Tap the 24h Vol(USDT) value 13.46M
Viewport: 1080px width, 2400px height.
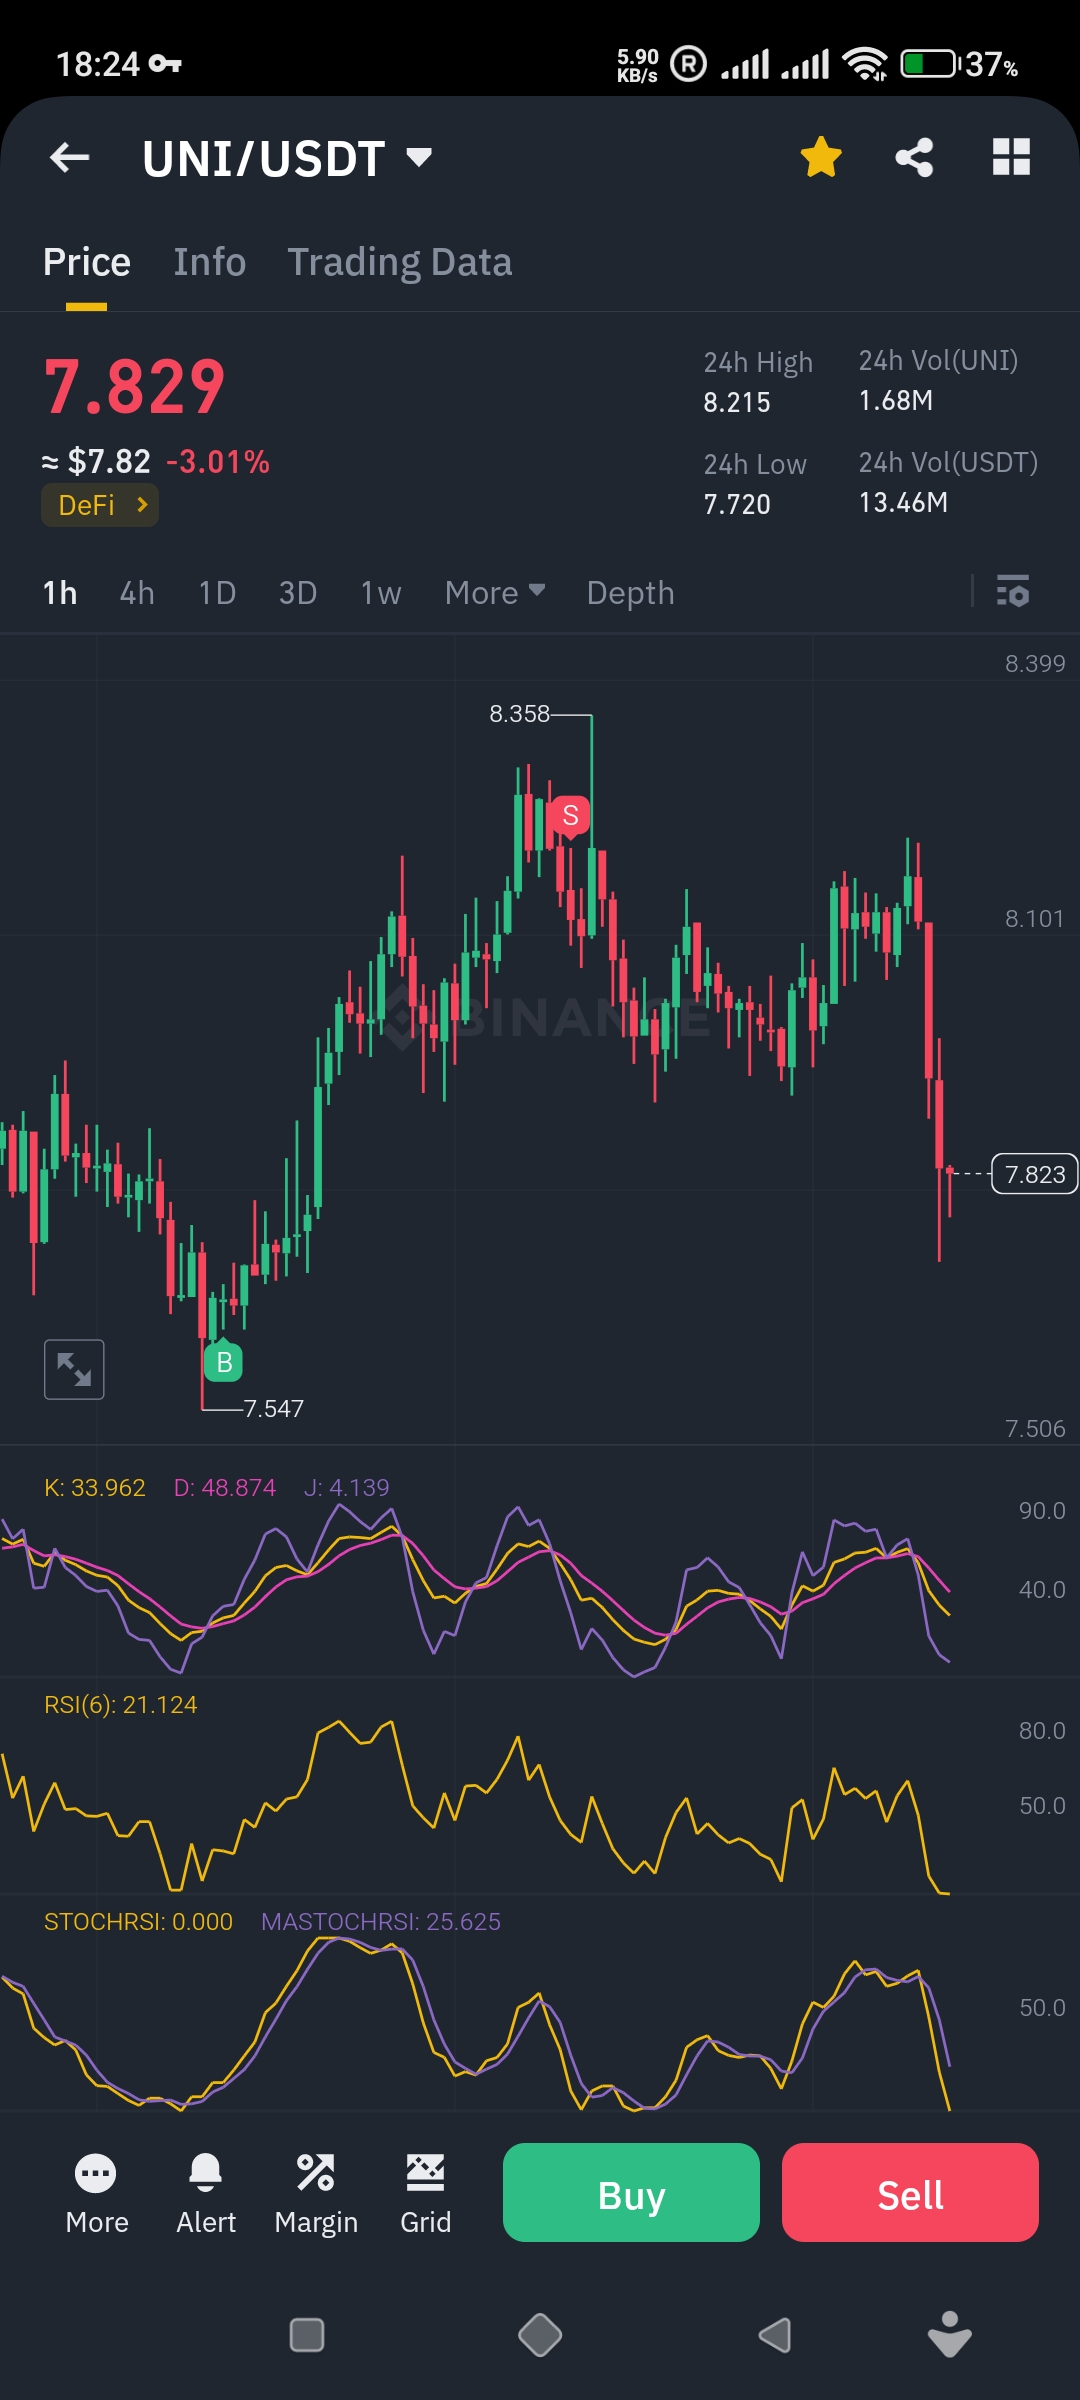tap(903, 502)
